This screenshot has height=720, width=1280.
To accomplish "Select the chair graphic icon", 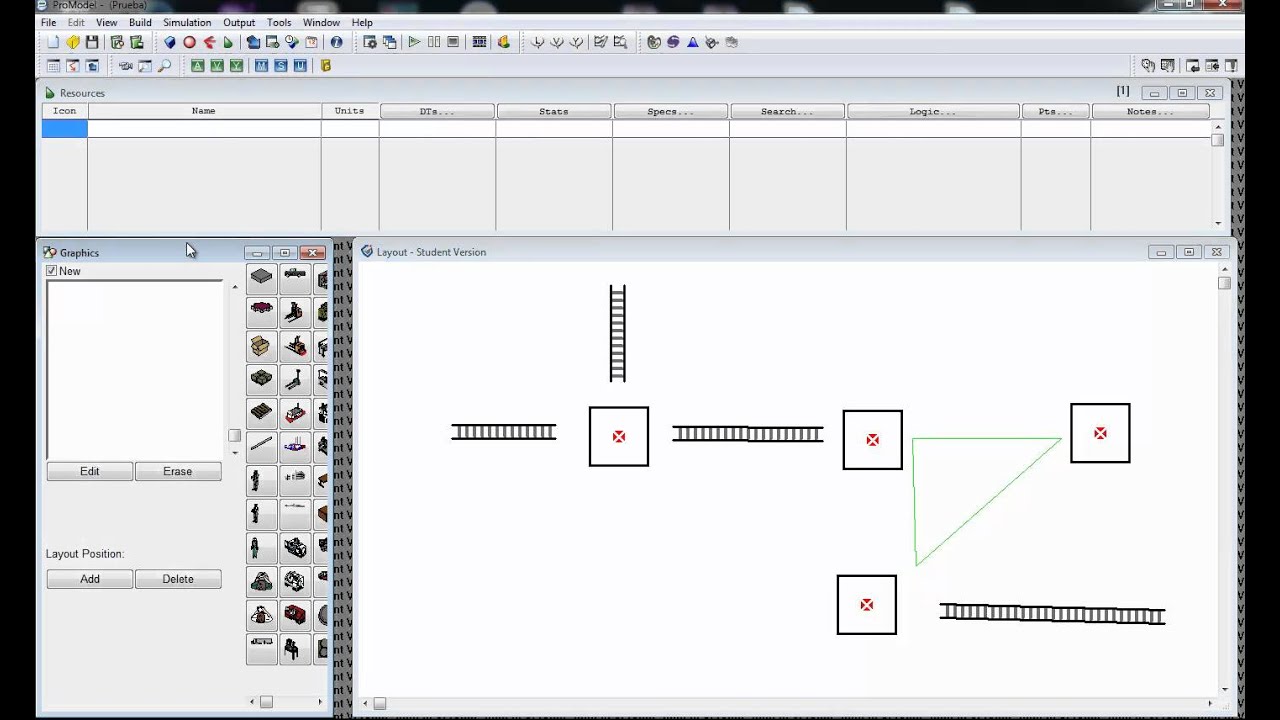I will pyautogui.click(x=295, y=649).
